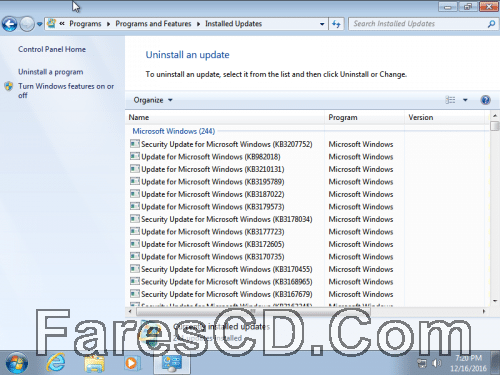Change view with the view icon button
This screenshot has height=375, width=500.
pyautogui.click(x=450, y=100)
